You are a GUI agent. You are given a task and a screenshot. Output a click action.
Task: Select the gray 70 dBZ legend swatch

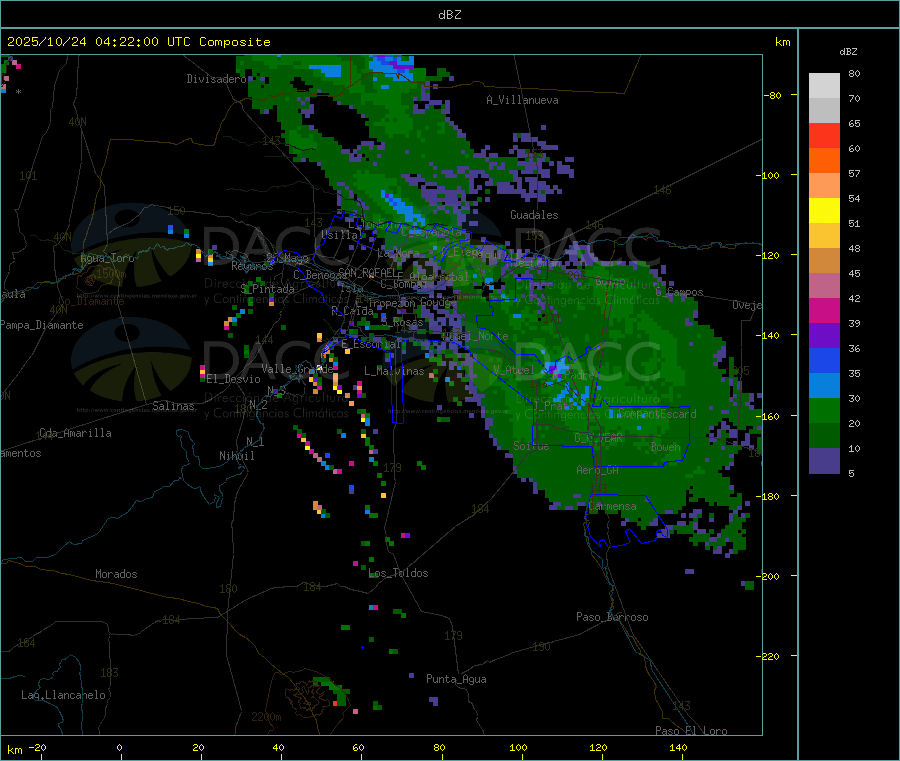pyautogui.click(x=824, y=110)
